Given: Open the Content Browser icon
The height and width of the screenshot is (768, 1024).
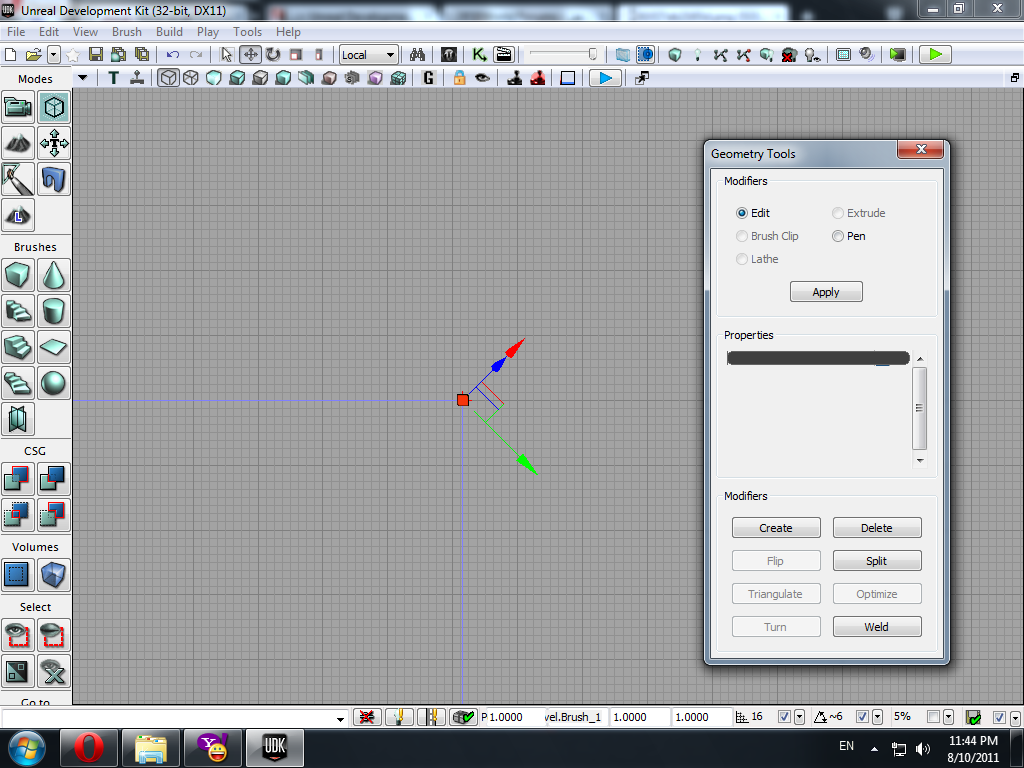Looking at the screenshot, I should click(x=449, y=55).
